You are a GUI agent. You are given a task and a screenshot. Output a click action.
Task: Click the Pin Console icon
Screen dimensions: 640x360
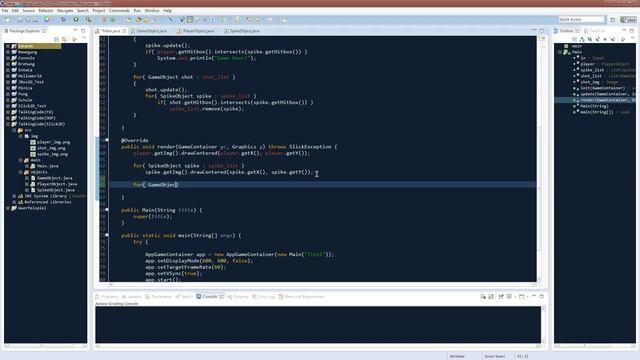pyautogui.click(x=501, y=297)
